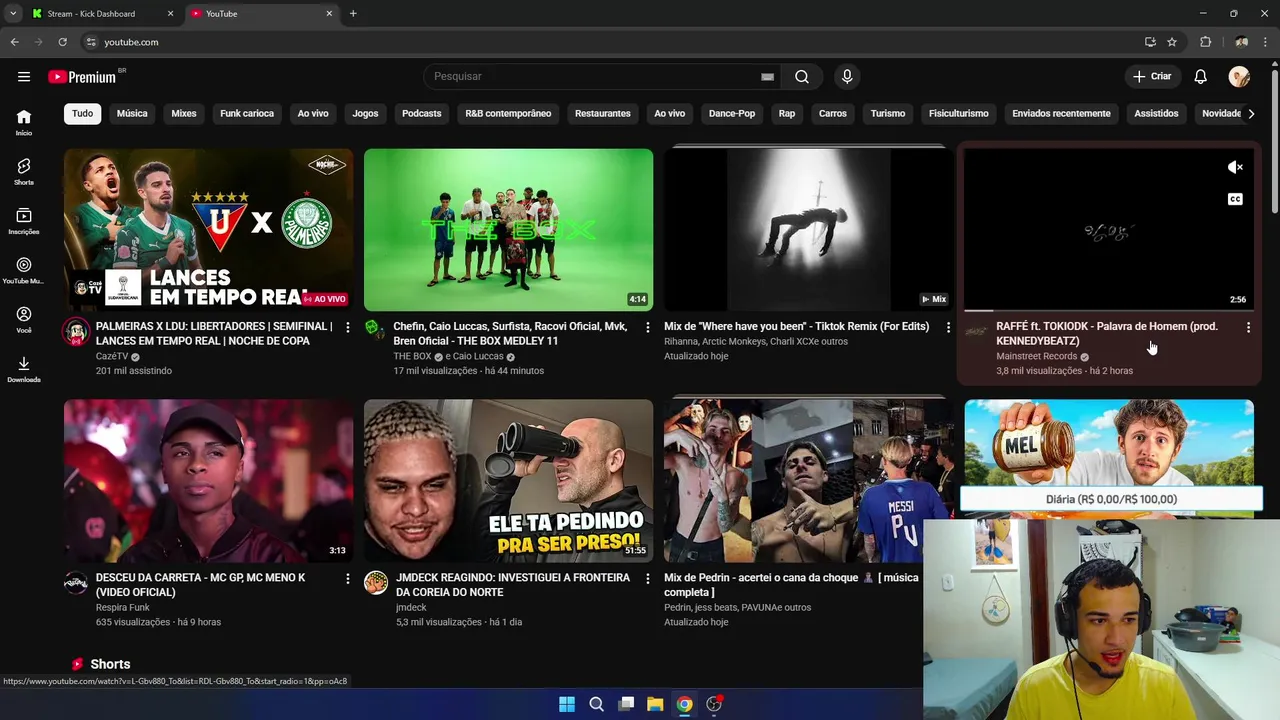The width and height of the screenshot is (1280, 720).
Task: Open the Respira Funk channel name link
Action: click(x=123, y=607)
